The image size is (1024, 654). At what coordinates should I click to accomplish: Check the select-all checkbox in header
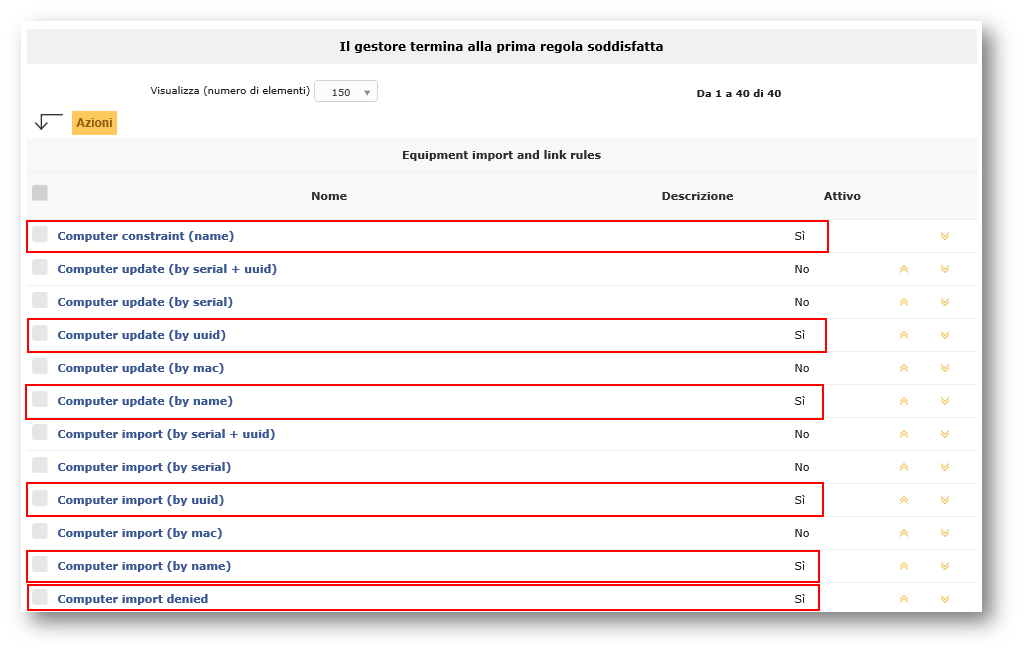40,193
